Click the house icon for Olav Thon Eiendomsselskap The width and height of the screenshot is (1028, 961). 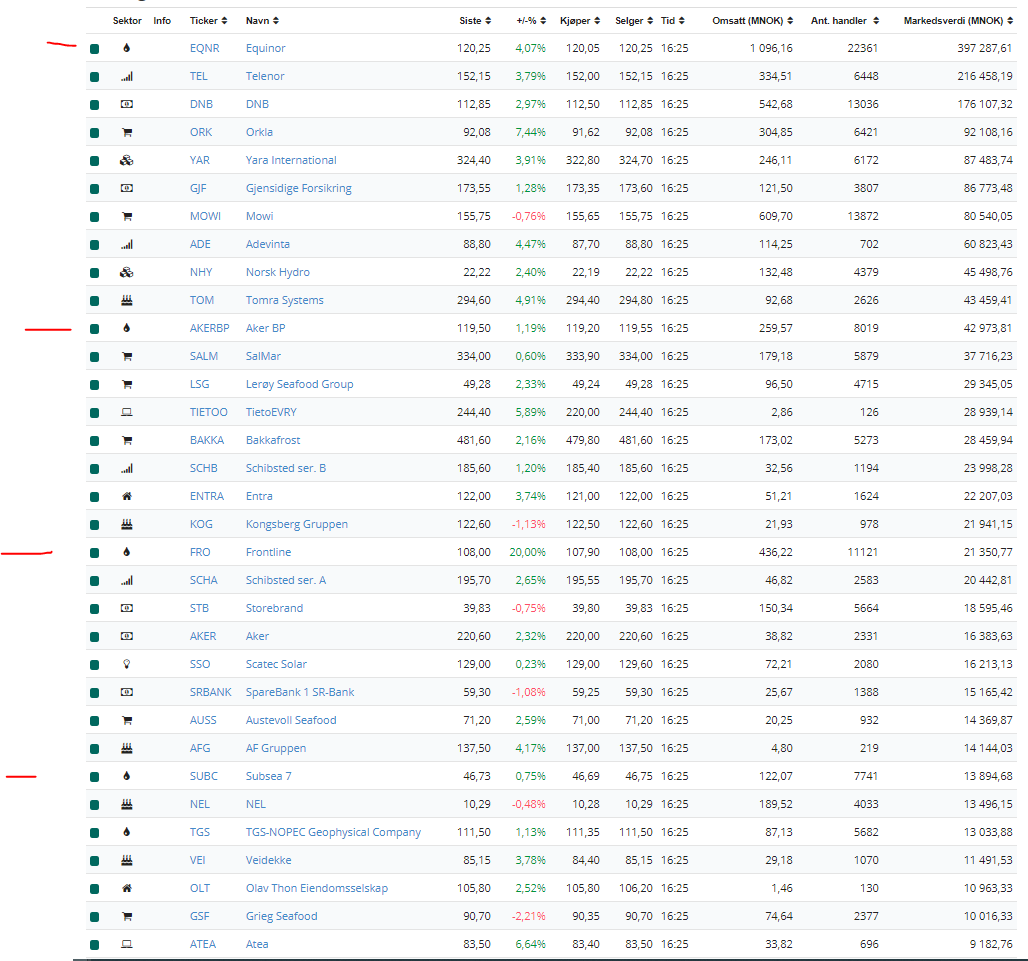point(127,888)
